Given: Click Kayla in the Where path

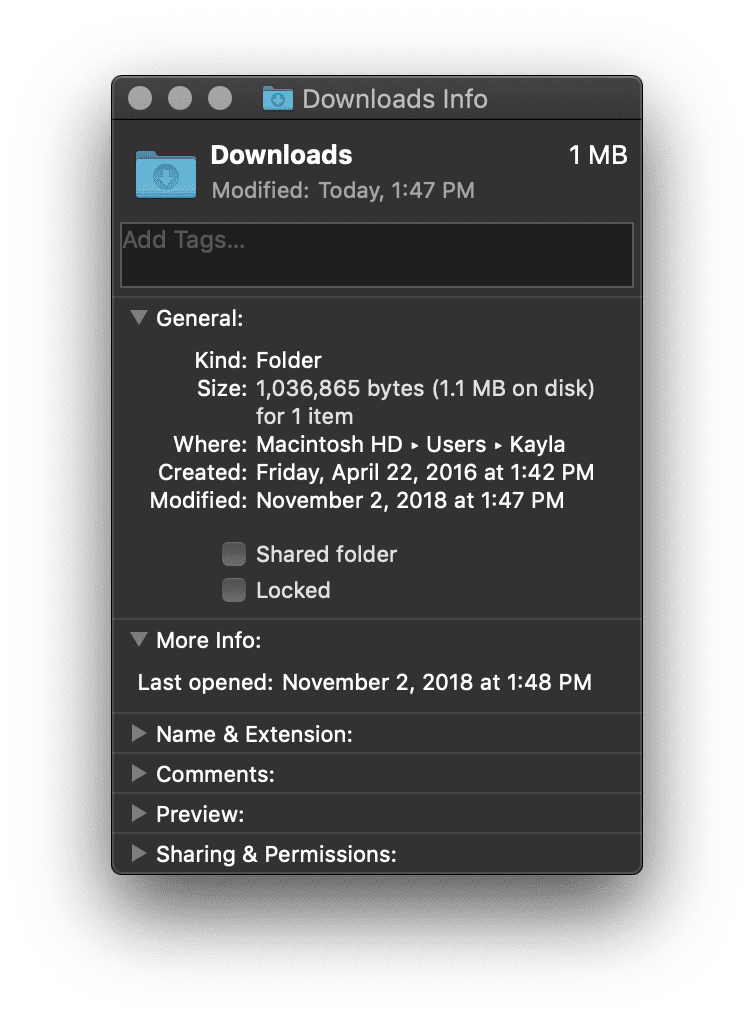Looking at the screenshot, I should 539,444.
